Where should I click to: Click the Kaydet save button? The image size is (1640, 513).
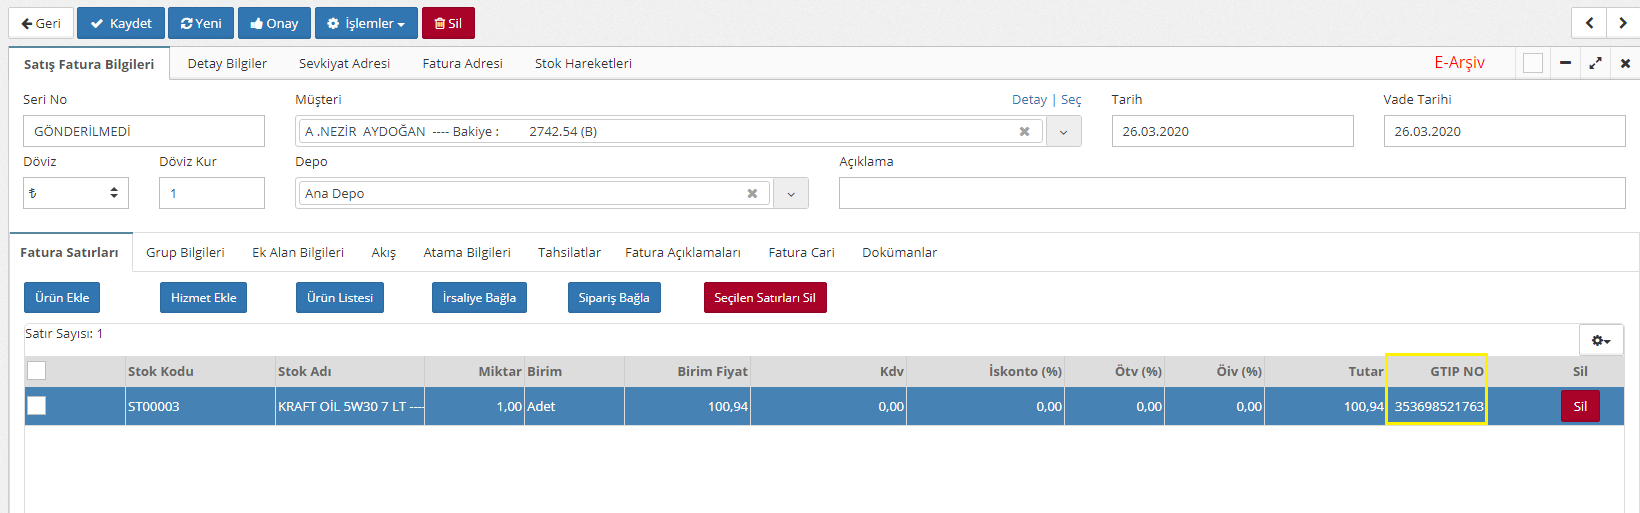[x=121, y=23]
